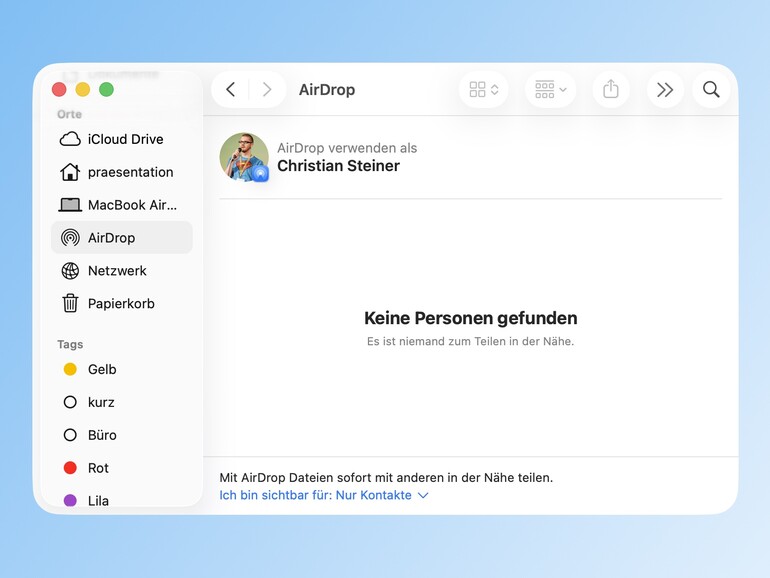This screenshot has width=770, height=578.
Task: Filter by the Gelb tag label
Action: (102, 369)
